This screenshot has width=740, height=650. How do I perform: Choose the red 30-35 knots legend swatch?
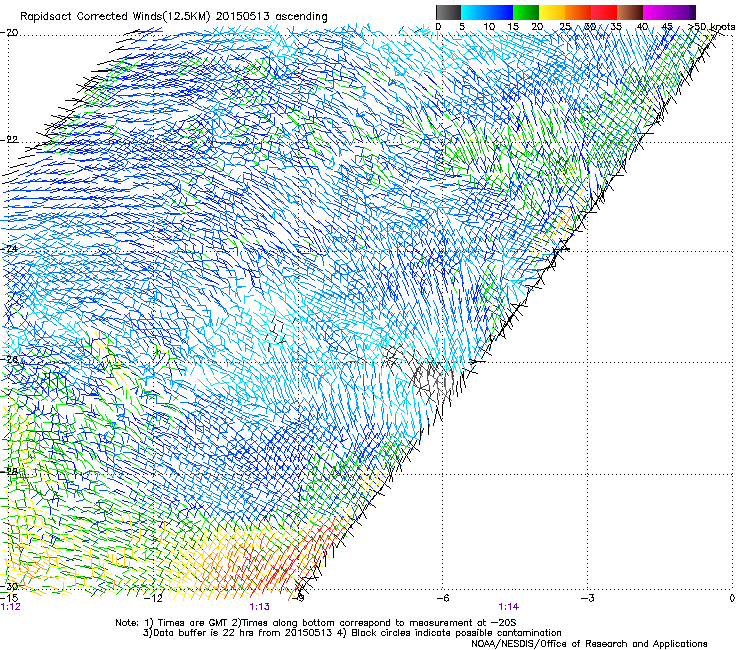click(x=604, y=12)
